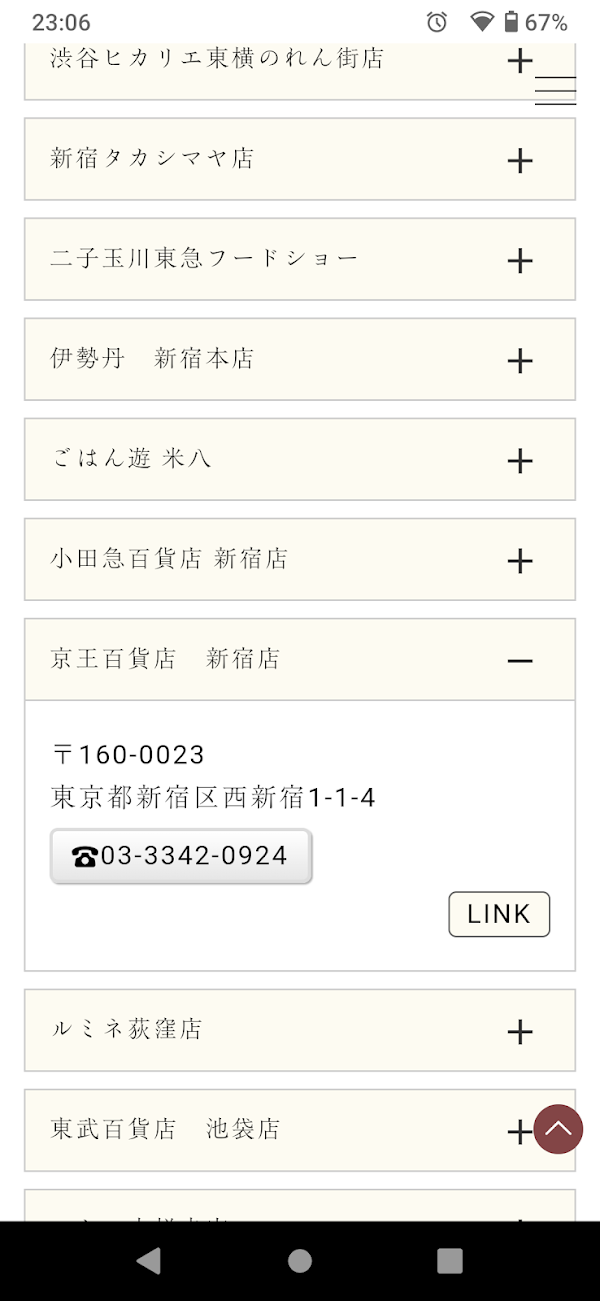Select the 東武百貨店 池袋店 store title

165,1129
